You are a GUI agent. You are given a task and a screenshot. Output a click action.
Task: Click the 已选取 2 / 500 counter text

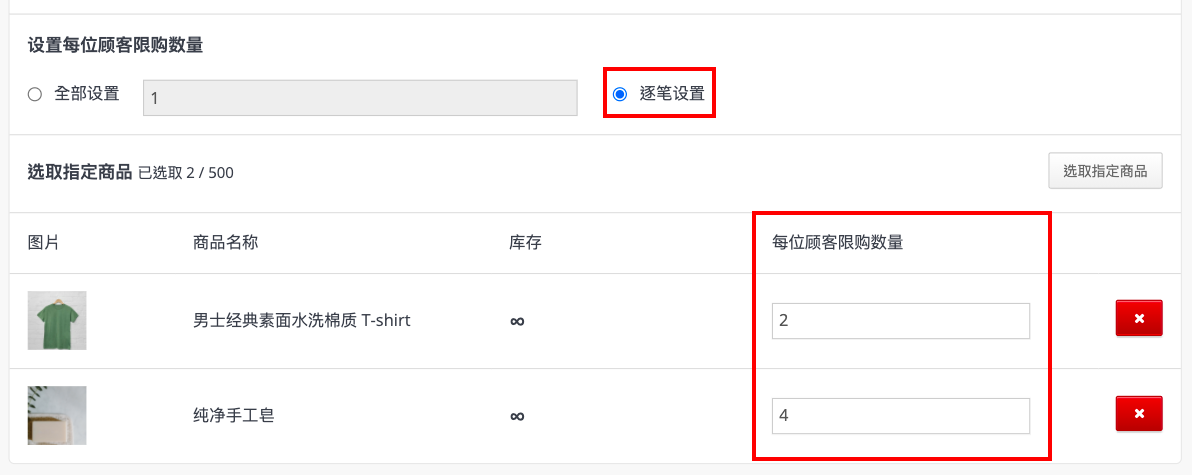185,173
